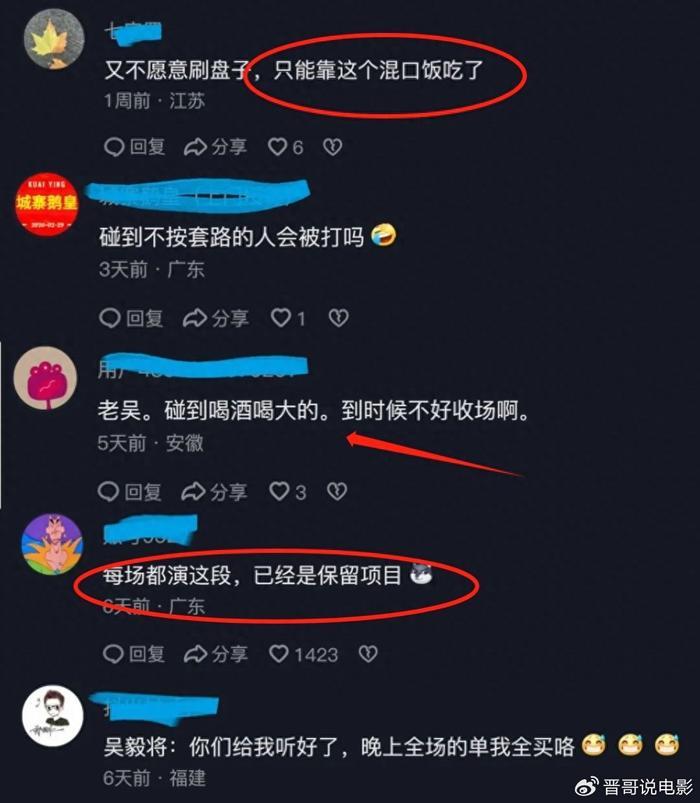Click the 晋哥说电影 Weibo watermark
The image size is (700, 803).
tap(634, 786)
